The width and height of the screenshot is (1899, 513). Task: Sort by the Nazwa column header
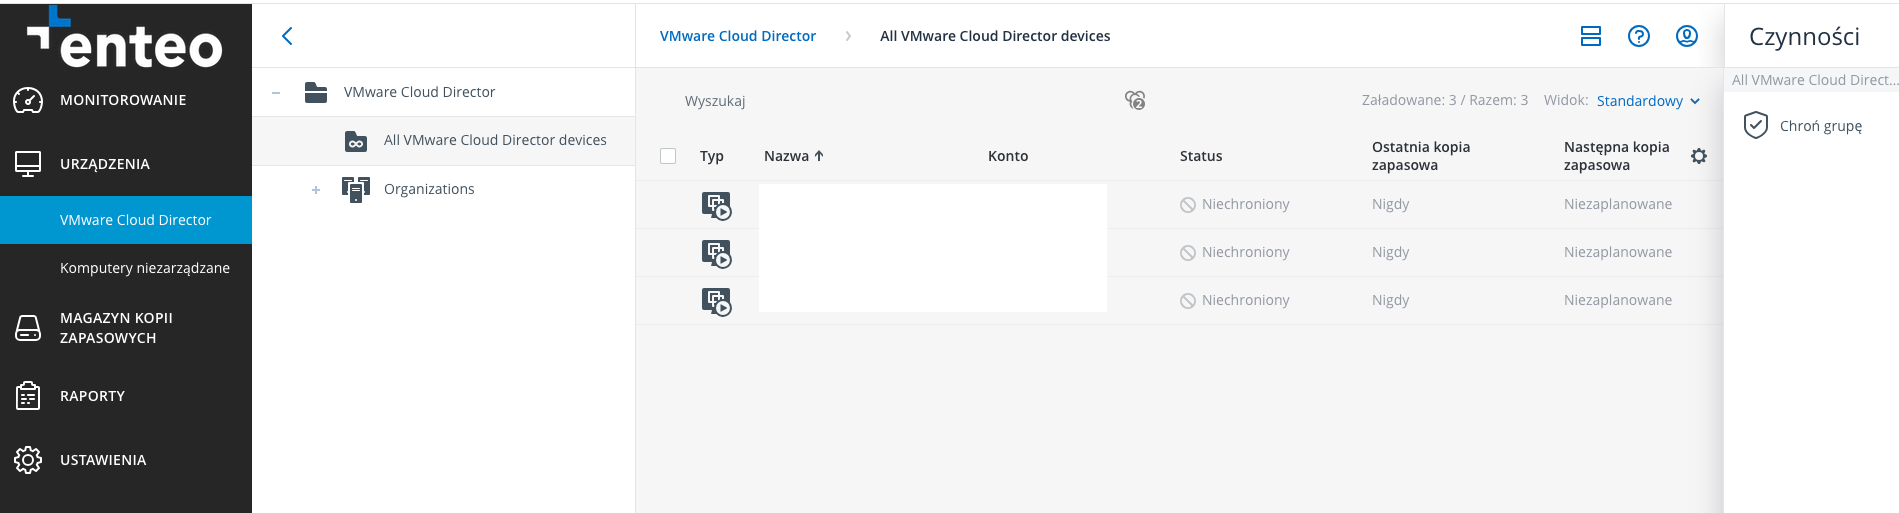[x=793, y=156]
